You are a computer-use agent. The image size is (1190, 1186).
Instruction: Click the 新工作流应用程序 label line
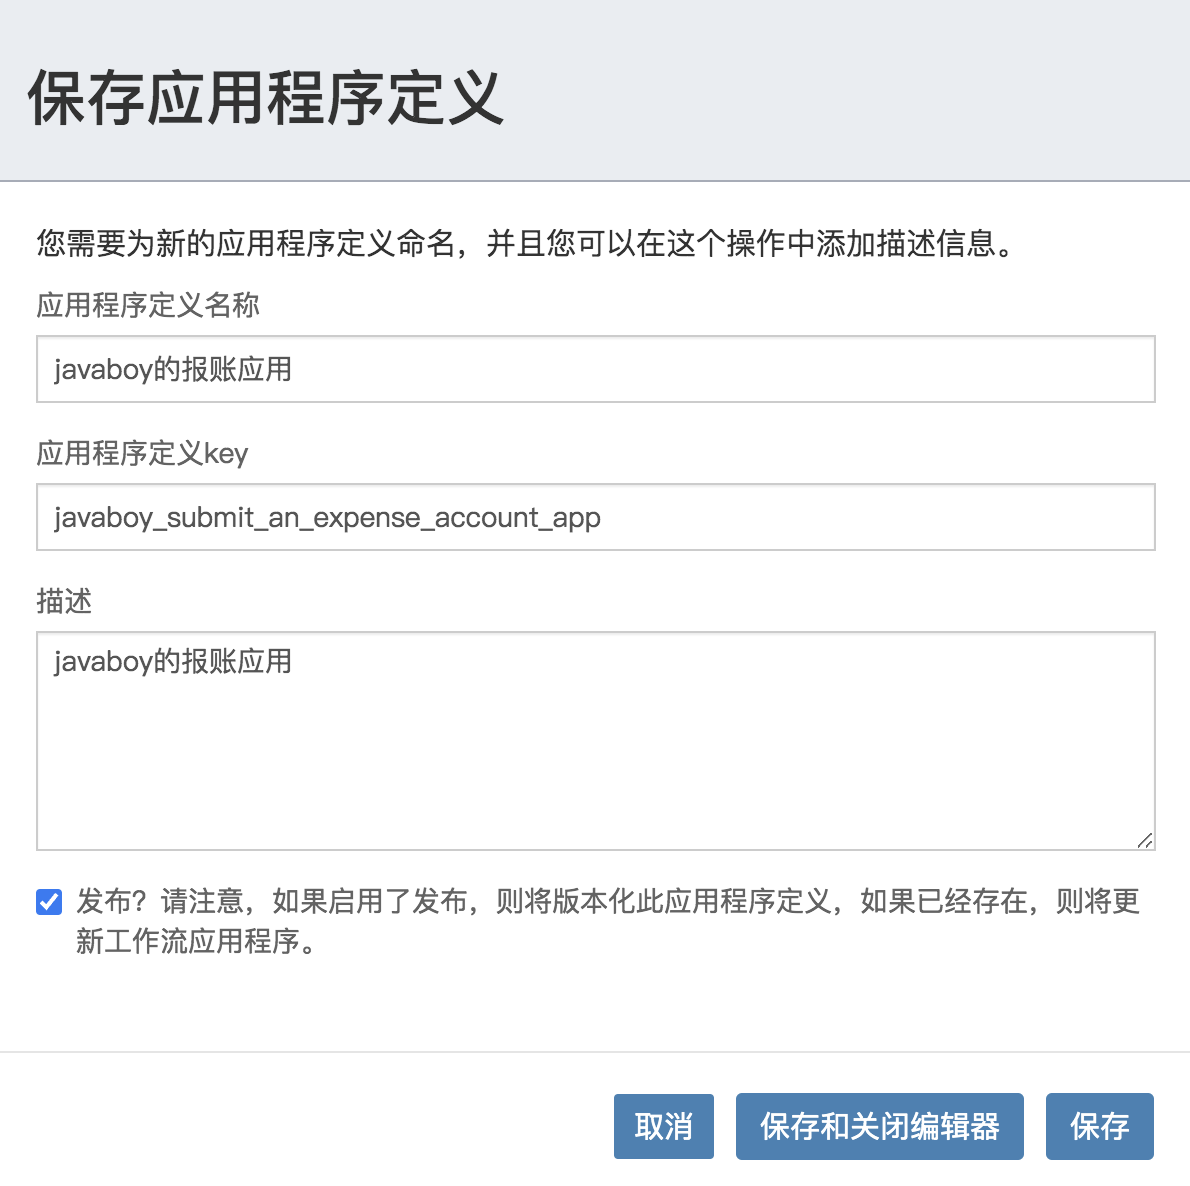coord(196,942)
